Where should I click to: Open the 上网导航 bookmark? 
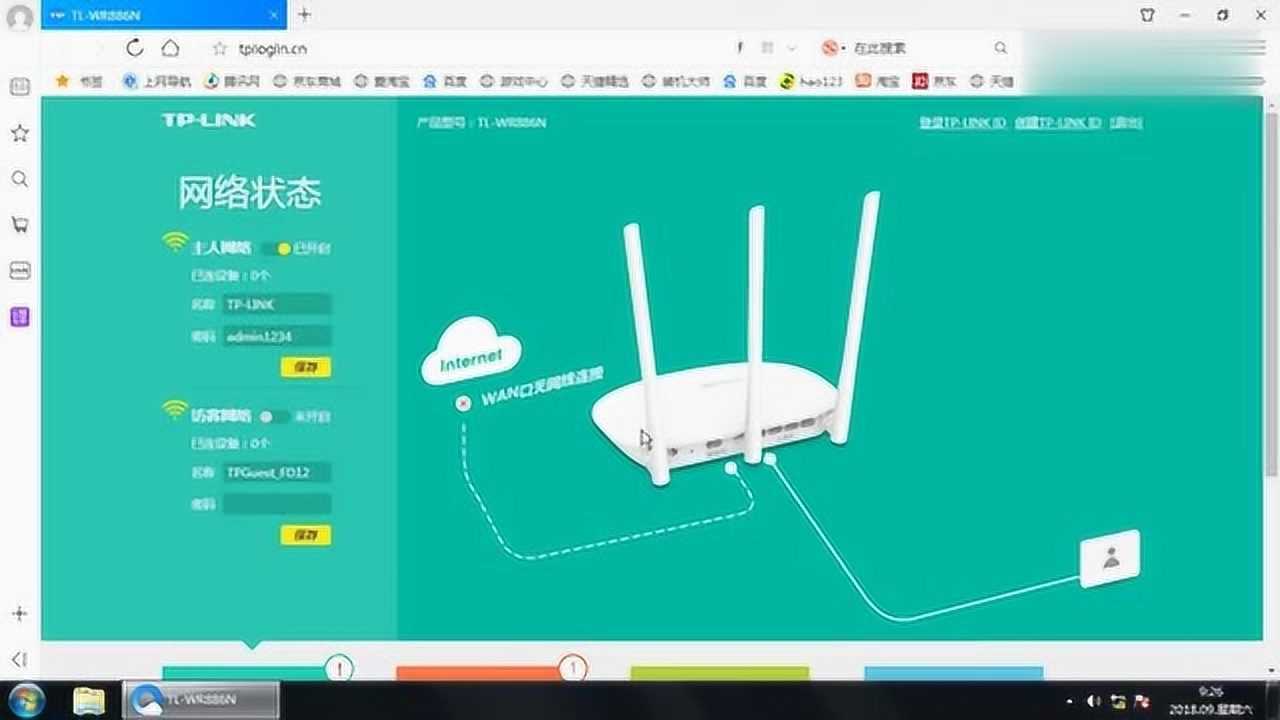(x=158, y=81)
